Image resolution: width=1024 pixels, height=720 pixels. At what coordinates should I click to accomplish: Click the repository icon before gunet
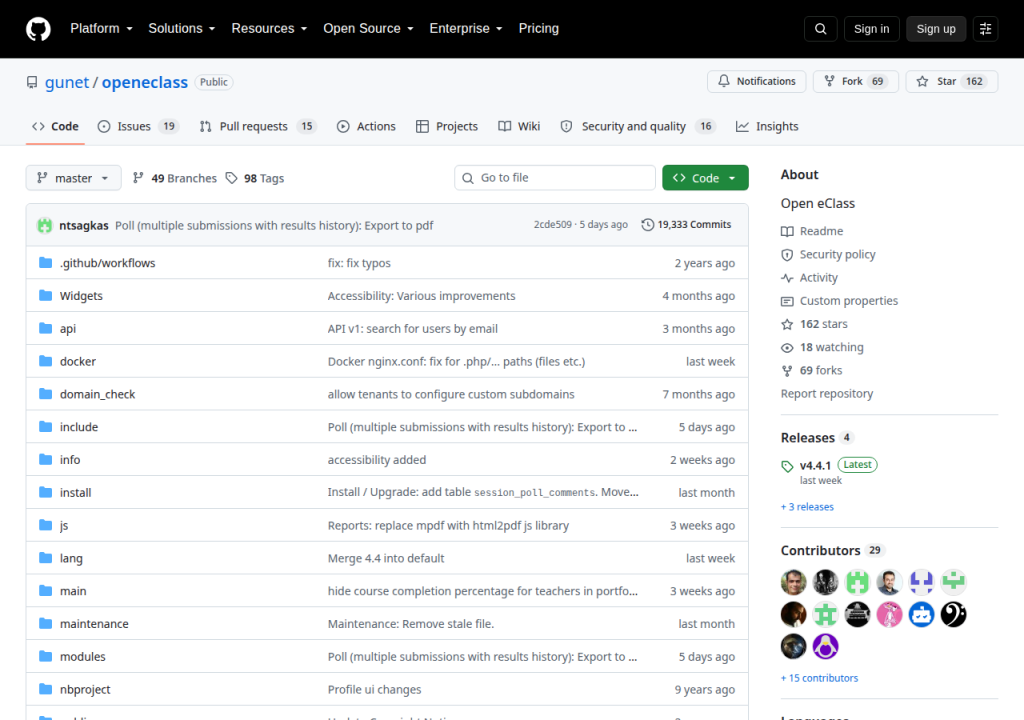tap(32, 82)
